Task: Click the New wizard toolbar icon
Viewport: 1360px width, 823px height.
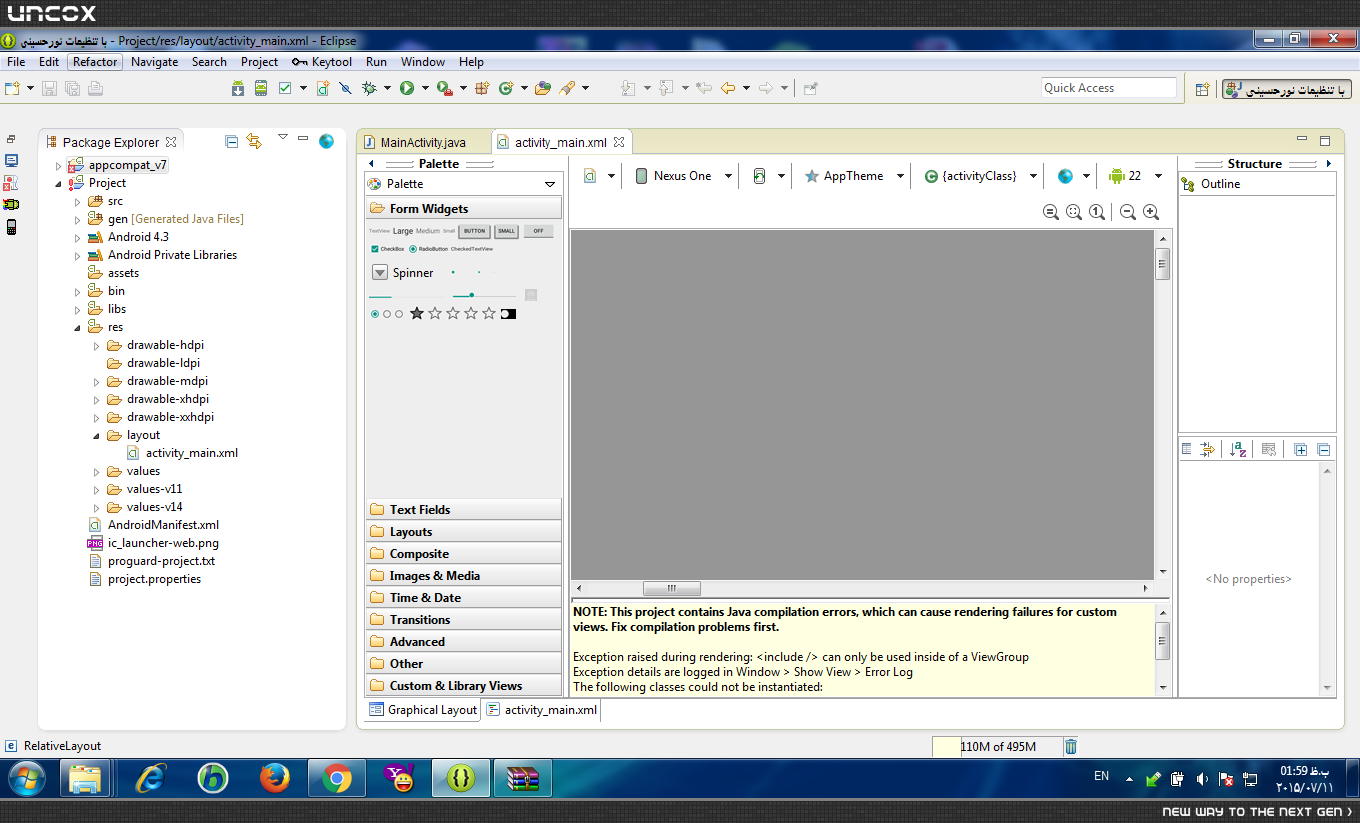Action: [x=12, y=88]
